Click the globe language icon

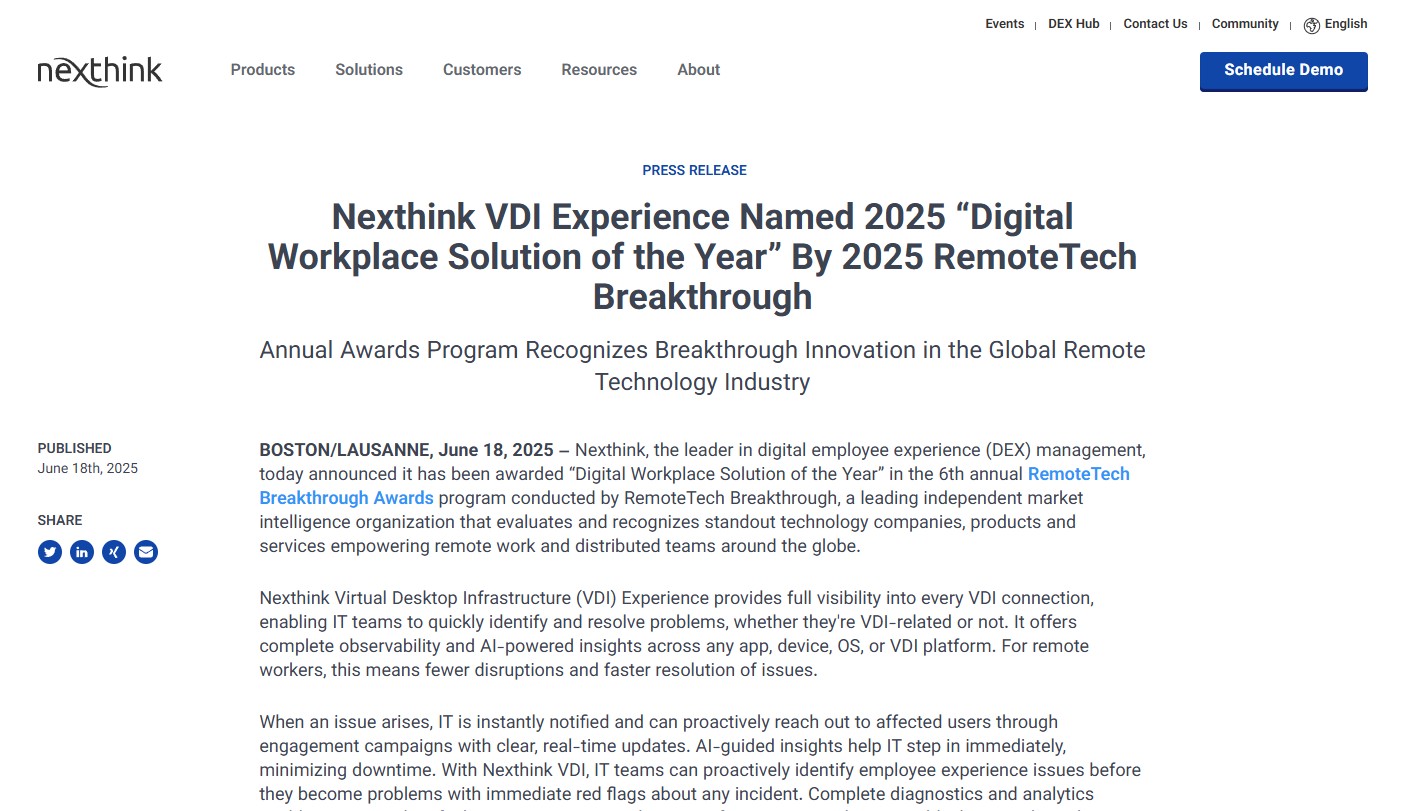(x=1312, y=25)
